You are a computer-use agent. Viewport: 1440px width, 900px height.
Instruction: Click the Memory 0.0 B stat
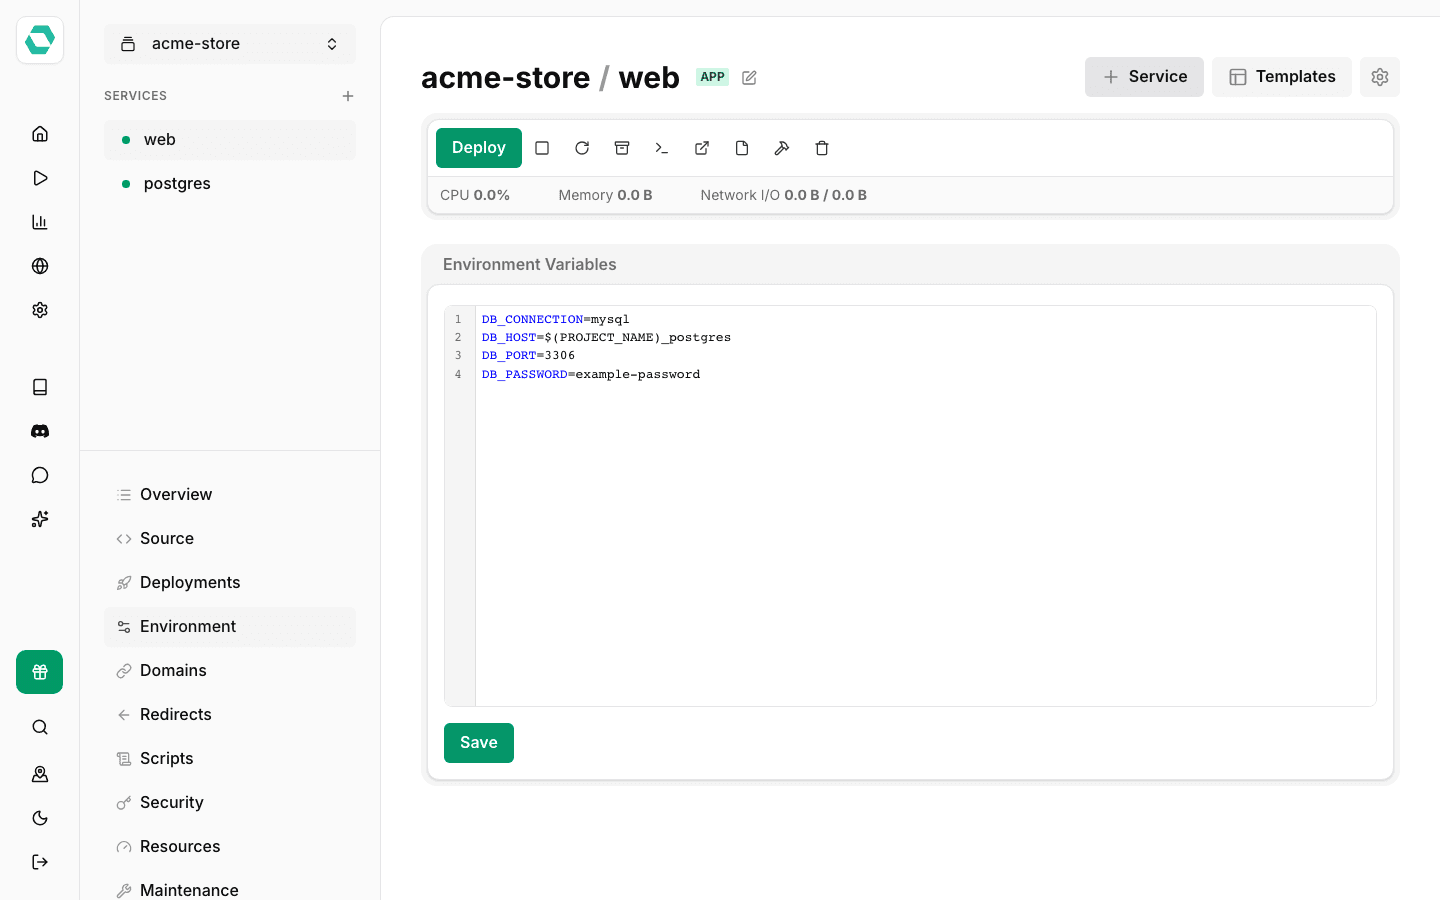605,196
